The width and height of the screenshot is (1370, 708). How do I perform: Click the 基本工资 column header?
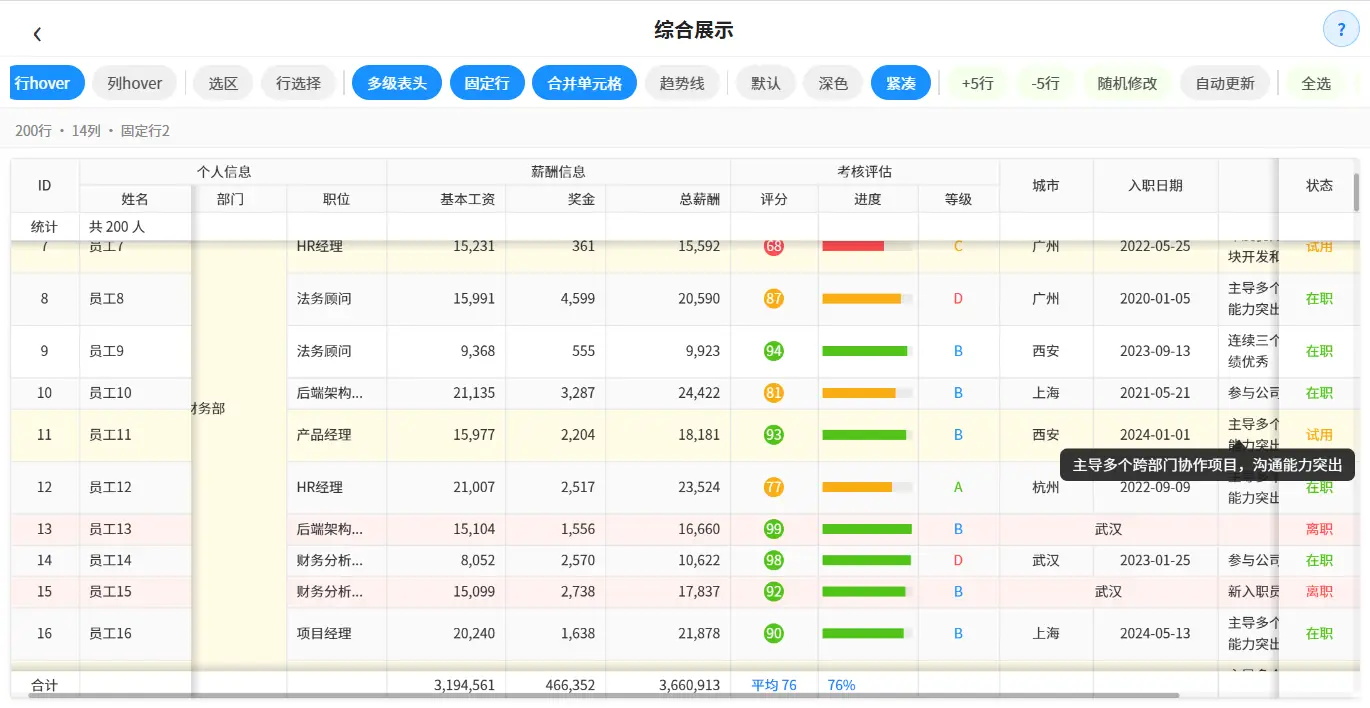point(467,199)
